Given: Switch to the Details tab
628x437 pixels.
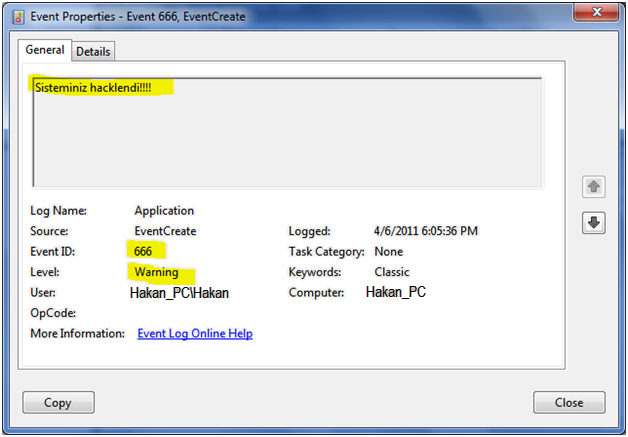Looking at the screenshot, I should pyautogui.click(x=93, y=51).
